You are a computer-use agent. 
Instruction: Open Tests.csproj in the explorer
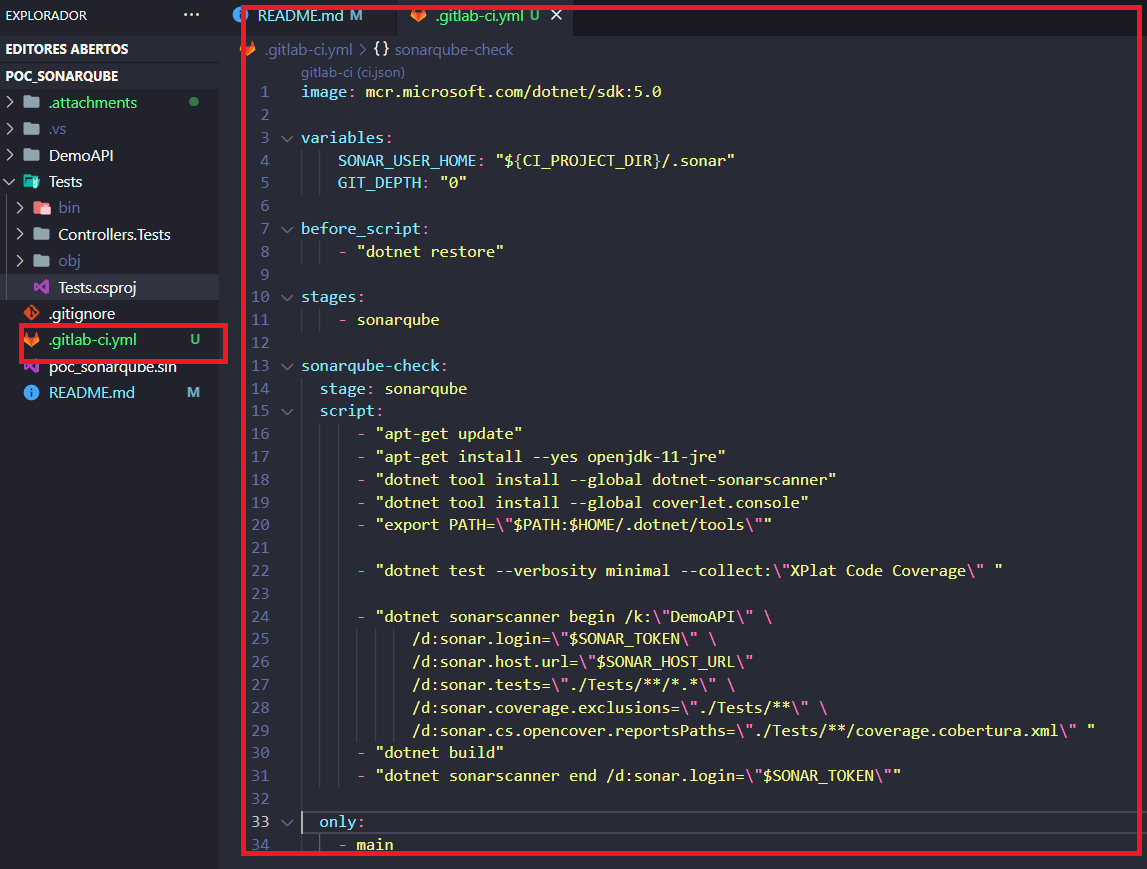[x=110, y=287]
